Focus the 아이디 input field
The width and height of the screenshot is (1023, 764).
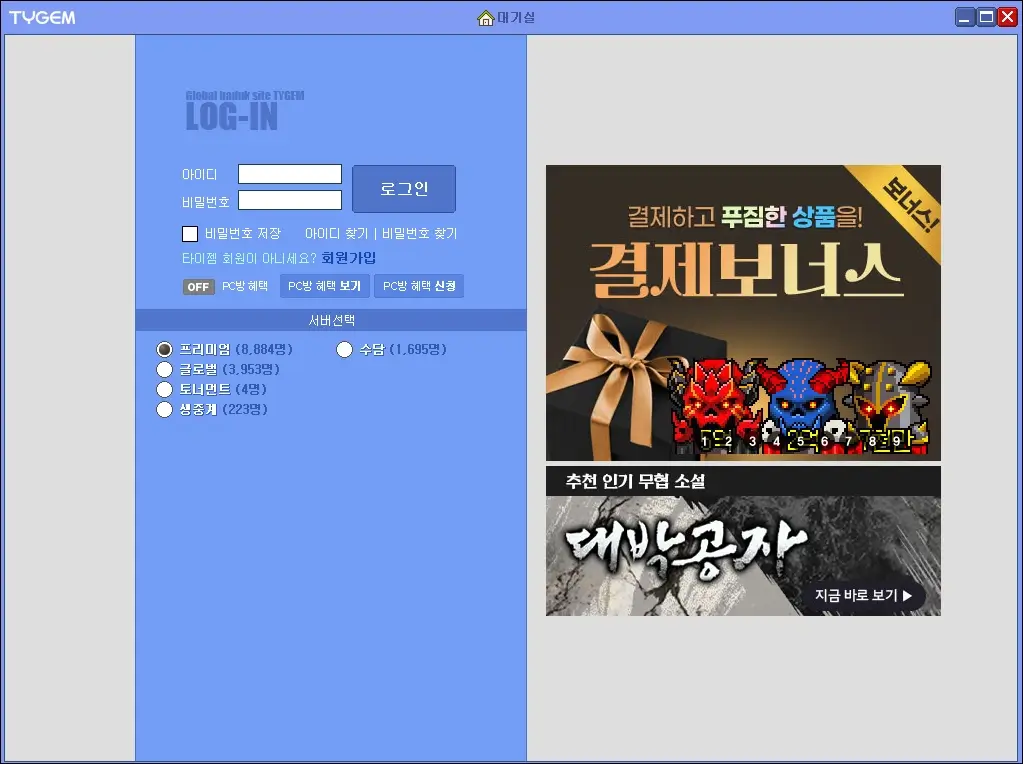click(x=290, y=174)
